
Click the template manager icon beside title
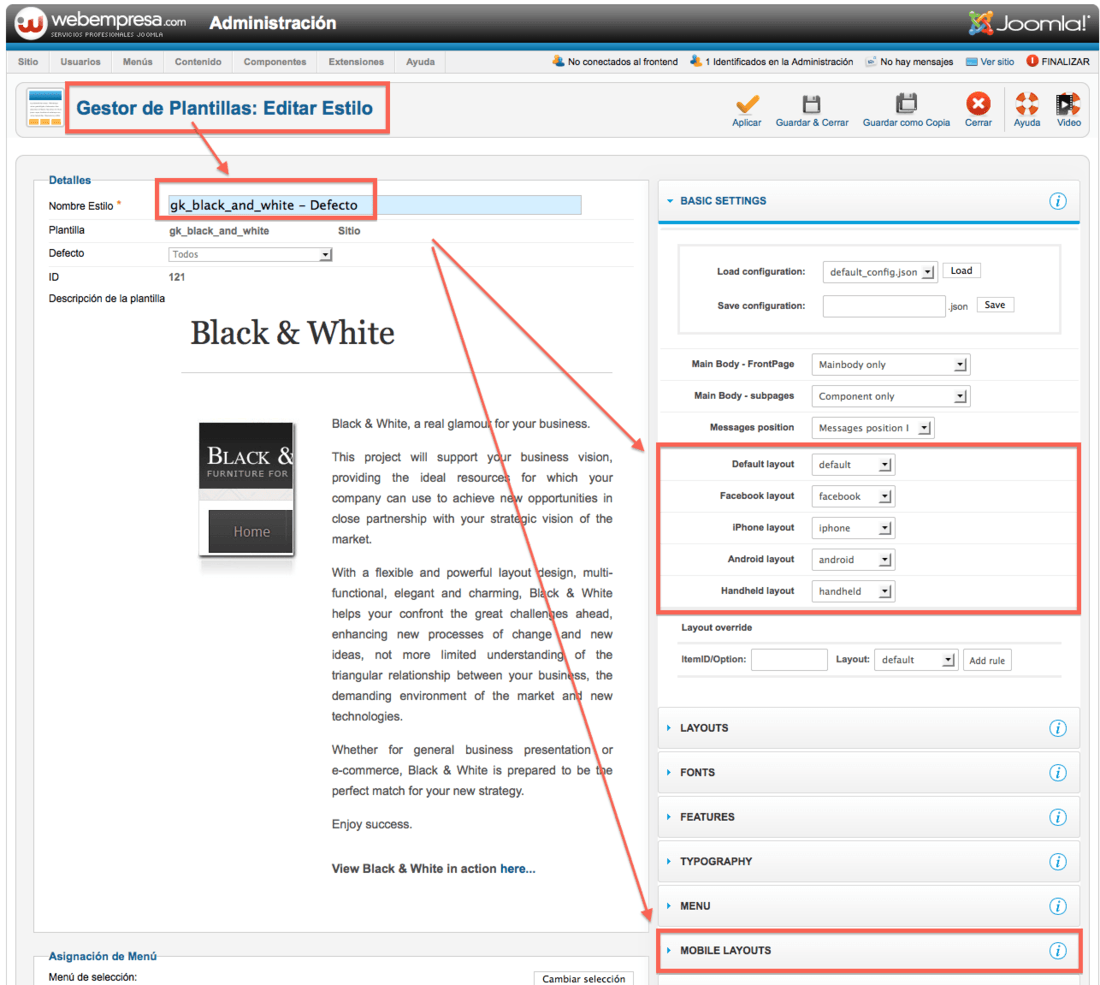[x=45, y=107]
